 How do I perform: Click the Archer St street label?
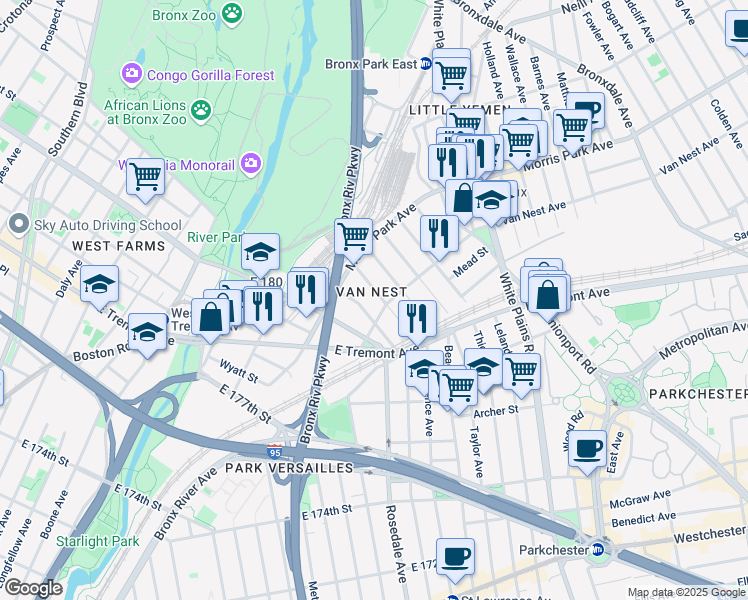[496, 412]
